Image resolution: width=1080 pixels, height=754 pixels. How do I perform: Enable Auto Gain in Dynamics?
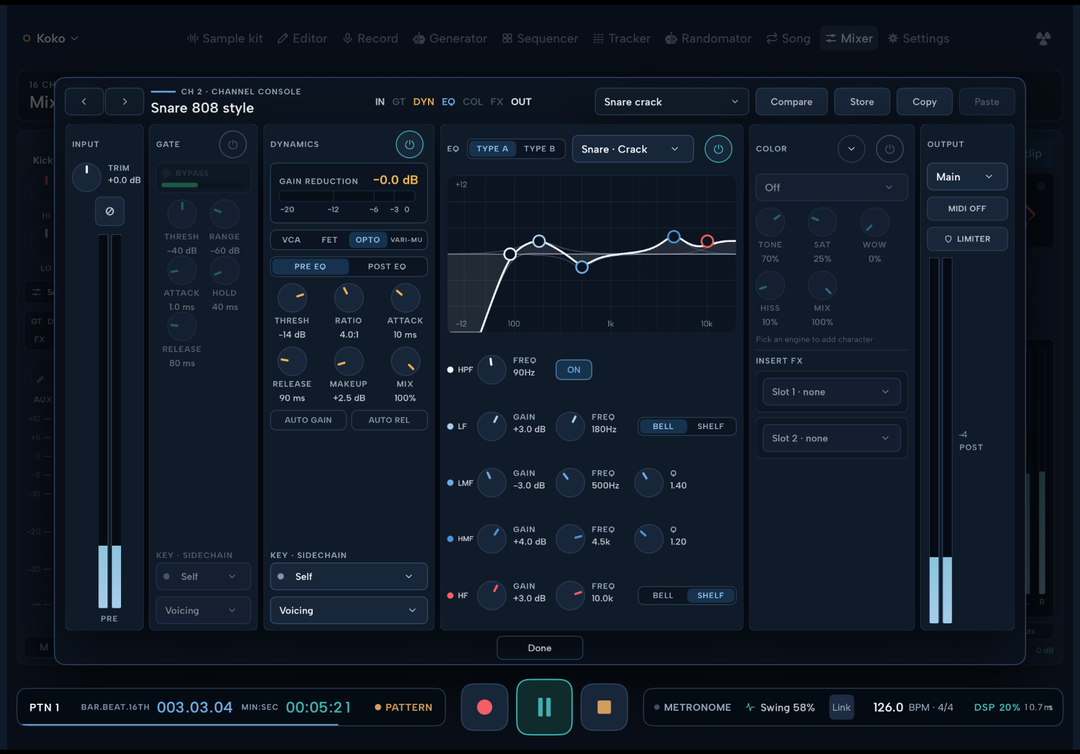click(x=308, y=420)
